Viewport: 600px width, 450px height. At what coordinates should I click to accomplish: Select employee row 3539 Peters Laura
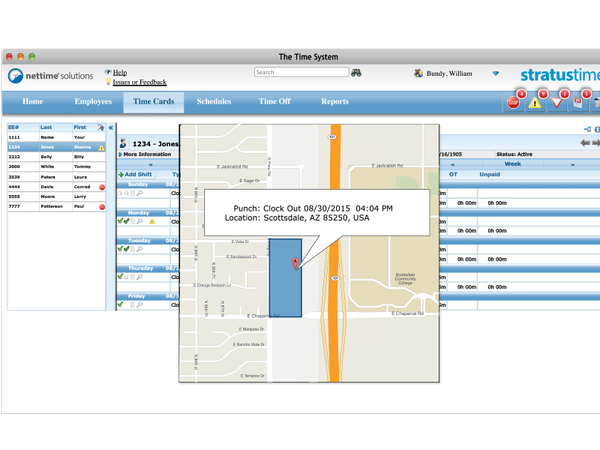point(56,177)
